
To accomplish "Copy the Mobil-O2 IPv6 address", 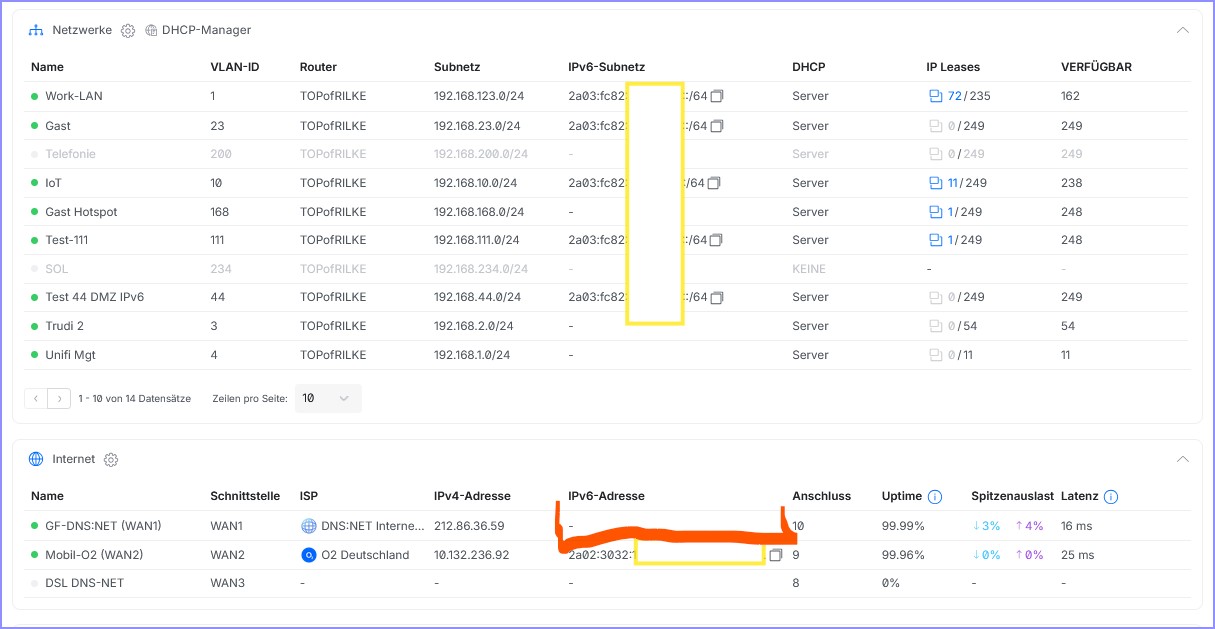I will [x=775, y=555].
